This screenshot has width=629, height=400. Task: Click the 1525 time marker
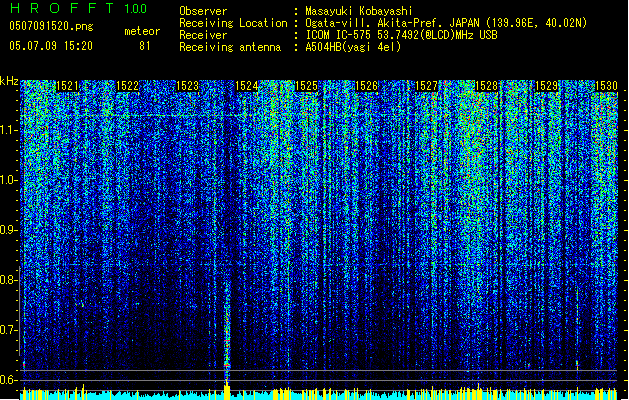click(x=306, y=86)
